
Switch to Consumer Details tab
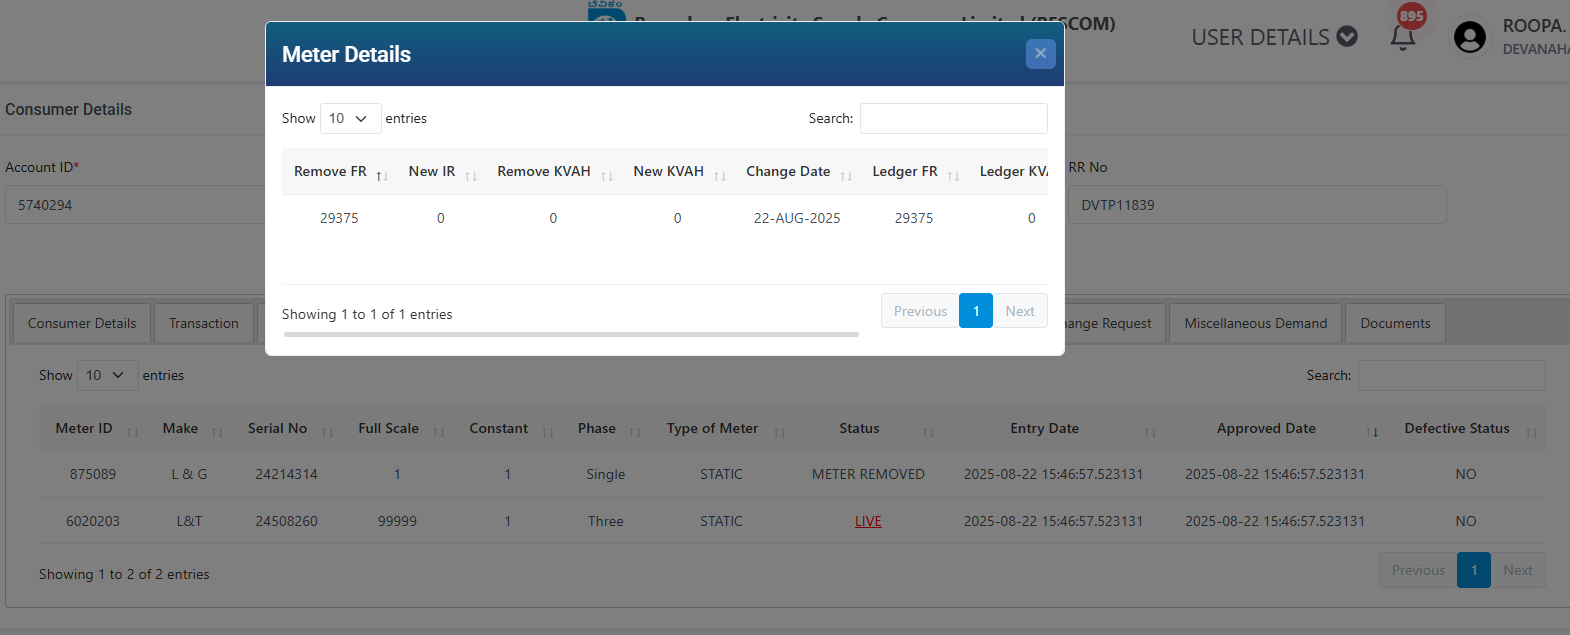click(x=82, y=323)
